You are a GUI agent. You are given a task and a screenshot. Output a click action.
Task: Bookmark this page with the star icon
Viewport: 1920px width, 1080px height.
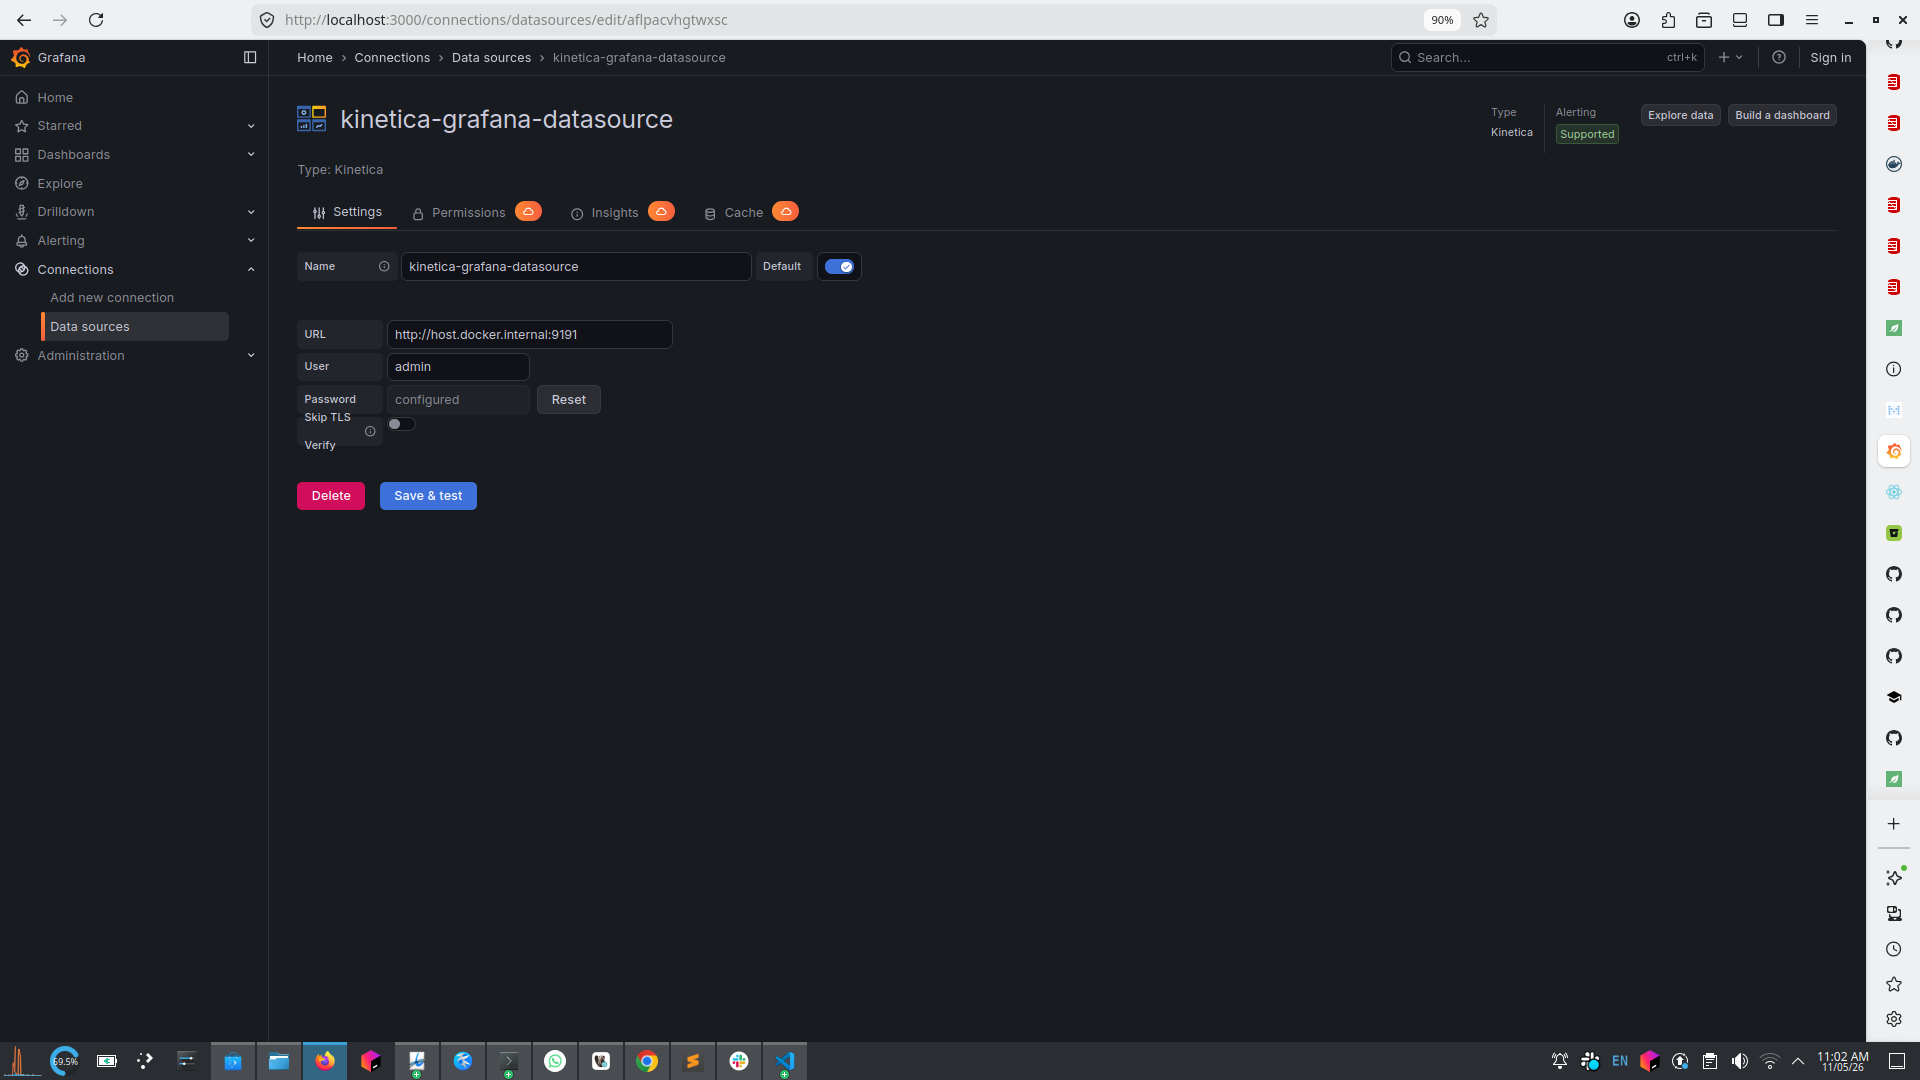[x=1481, y=20]
